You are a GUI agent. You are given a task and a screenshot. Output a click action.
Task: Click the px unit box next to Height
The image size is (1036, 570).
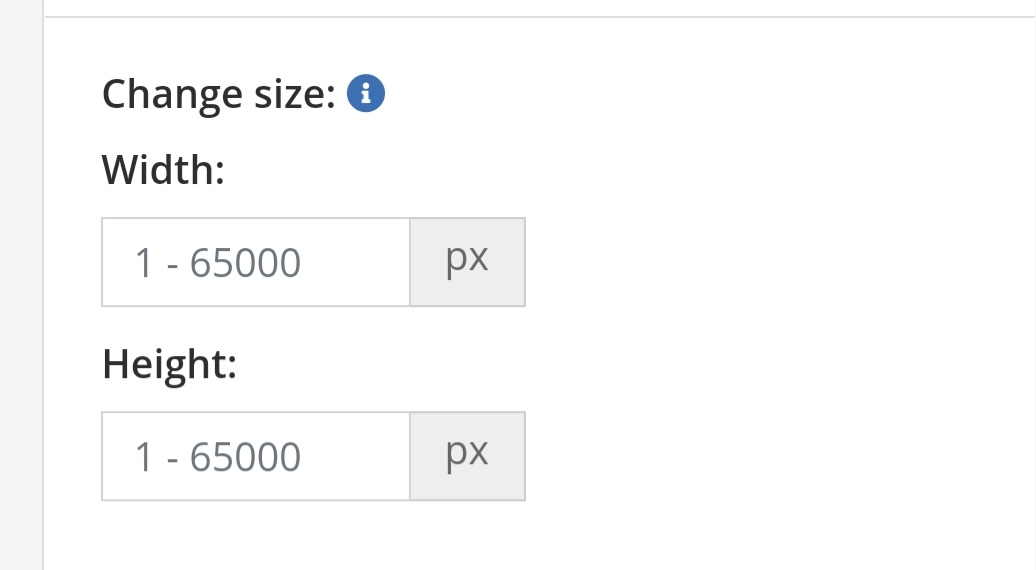pyautogui.click(x=468, y=456)
